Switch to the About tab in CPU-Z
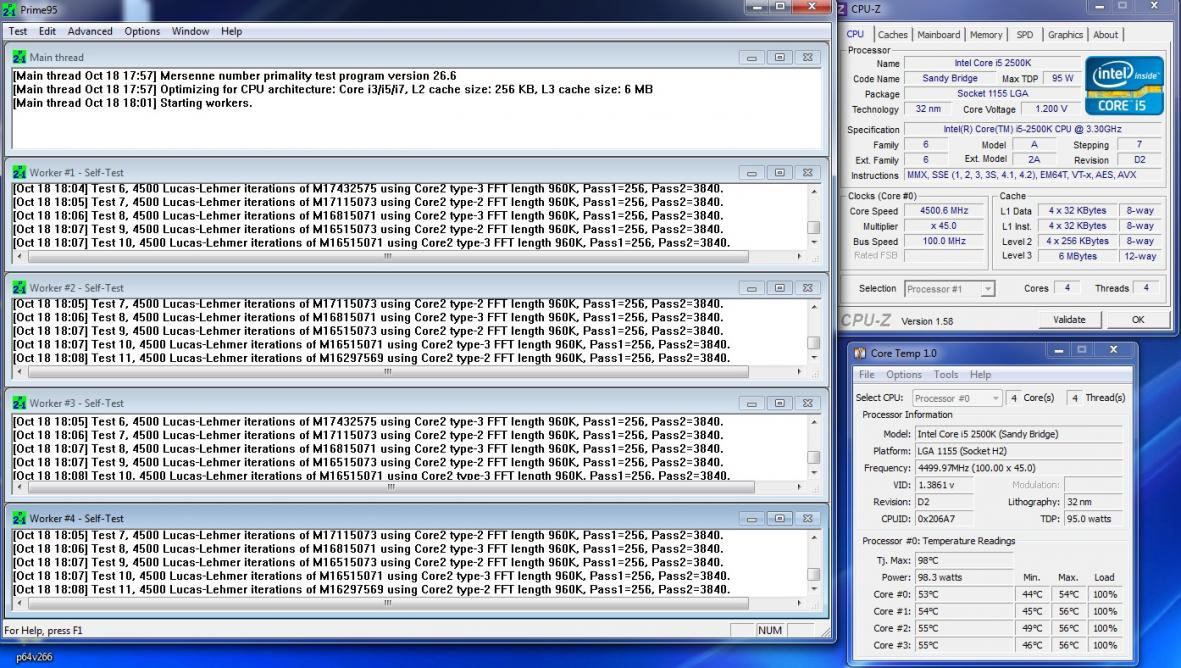 [x=1105, y=35]
